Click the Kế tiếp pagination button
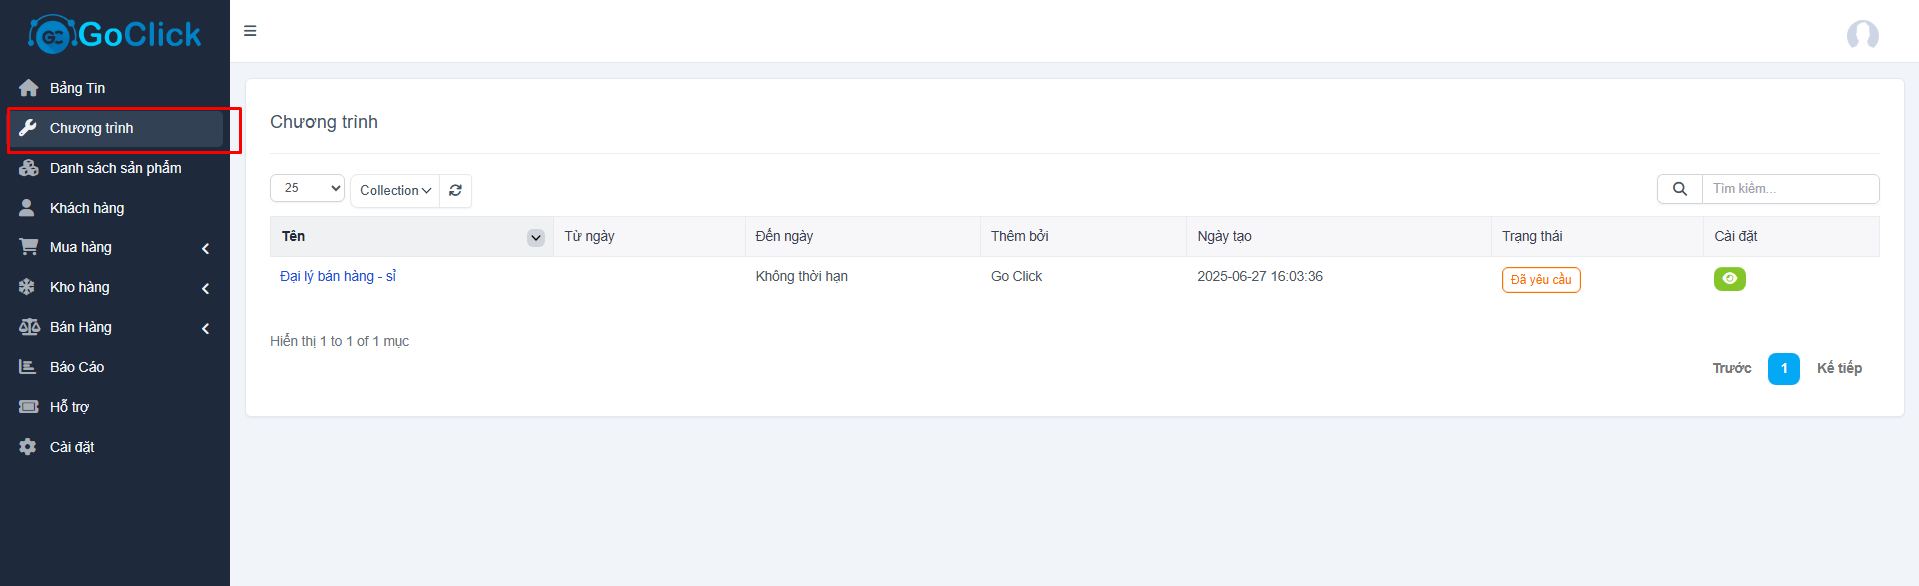Viewport: 1919px width, 586px height. click(x=1839, y=368)
